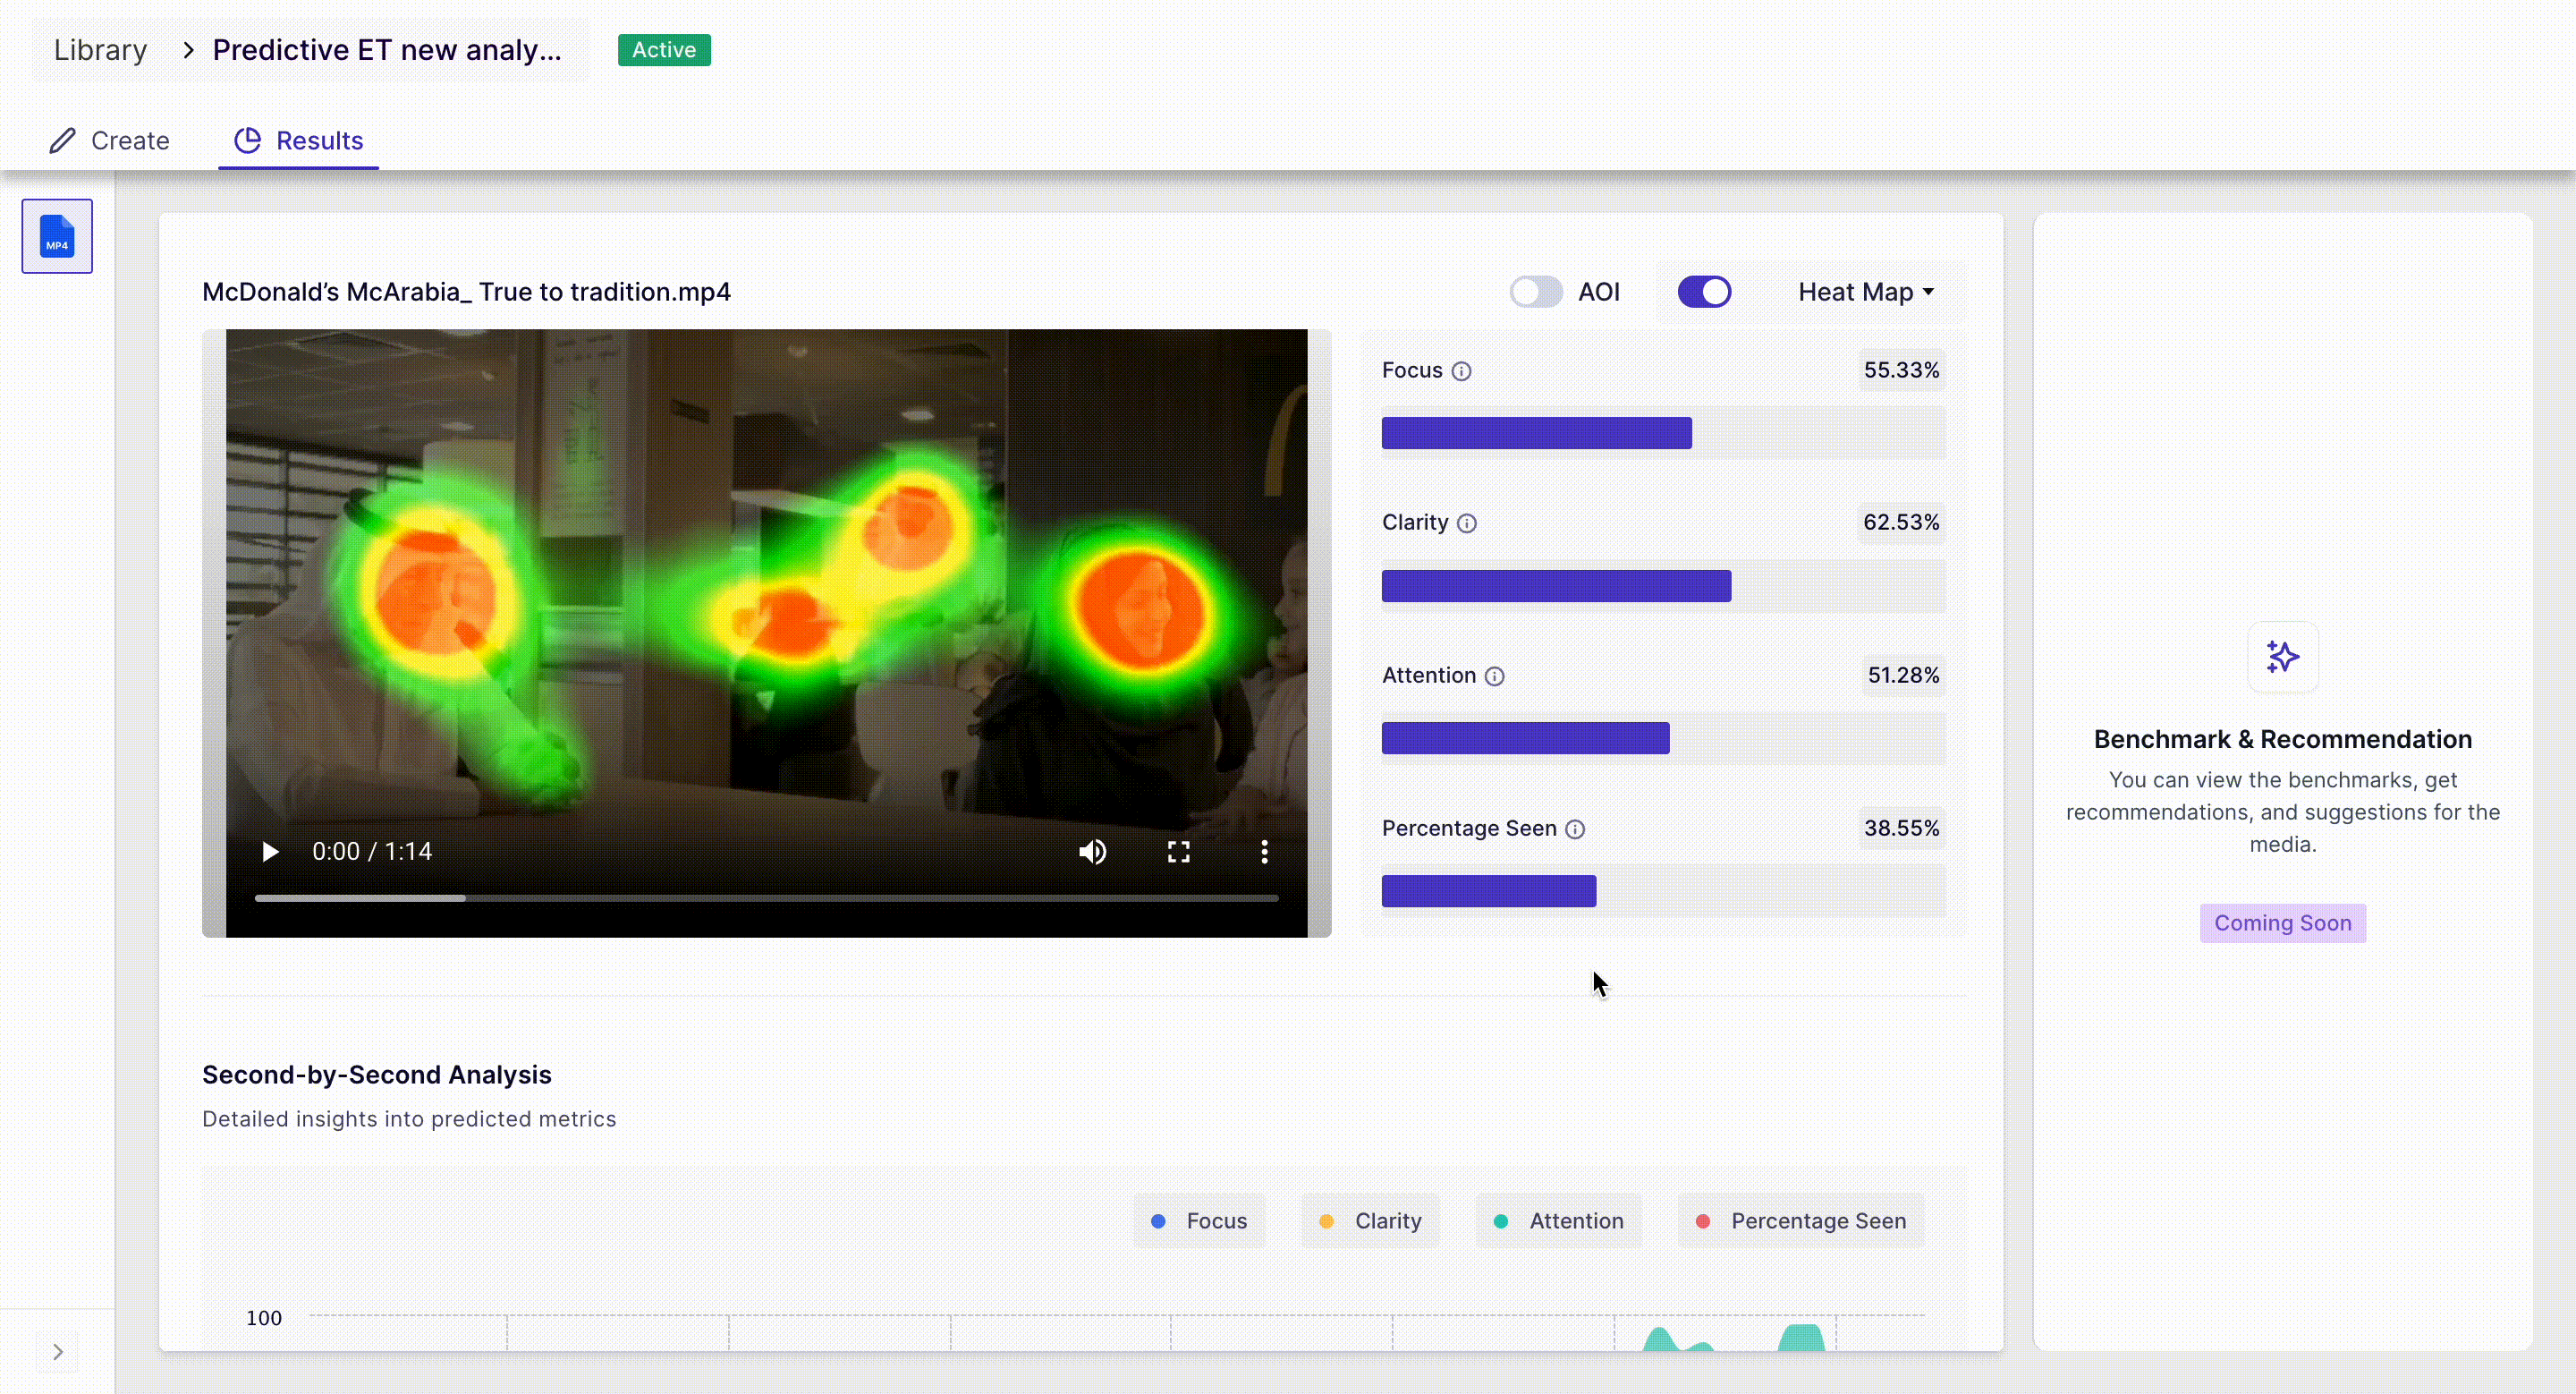Viewport: 2576px width, 1394px height.
Task: Show info for Clarity metric
Action: click(x=1466, y=523)
